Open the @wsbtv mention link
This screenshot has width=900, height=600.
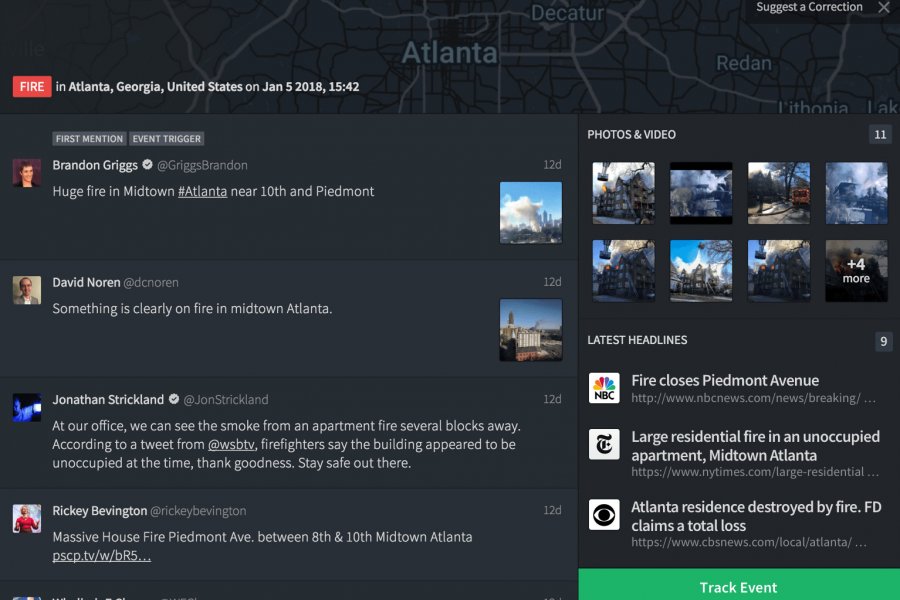coord(233,444)
